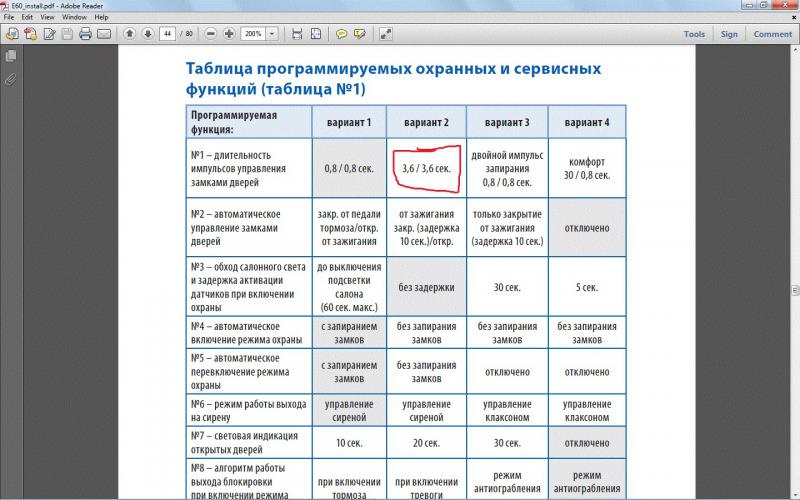Image resolution: width=800 pixels, height=500 pixels.
Task: Click the fit one full page icon
Action: 316,34
